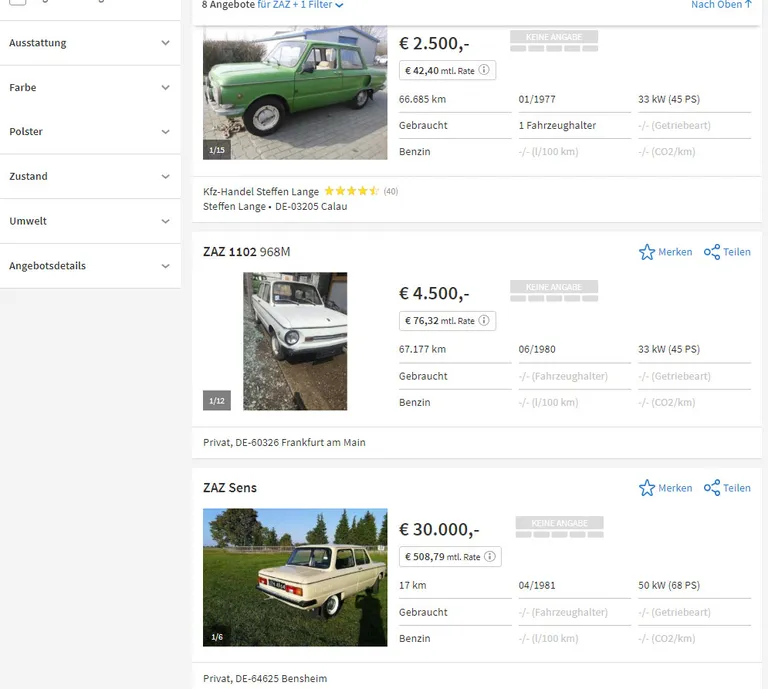Click the '8 Angebote' results count
768x689 pixels.
(228, 4)
